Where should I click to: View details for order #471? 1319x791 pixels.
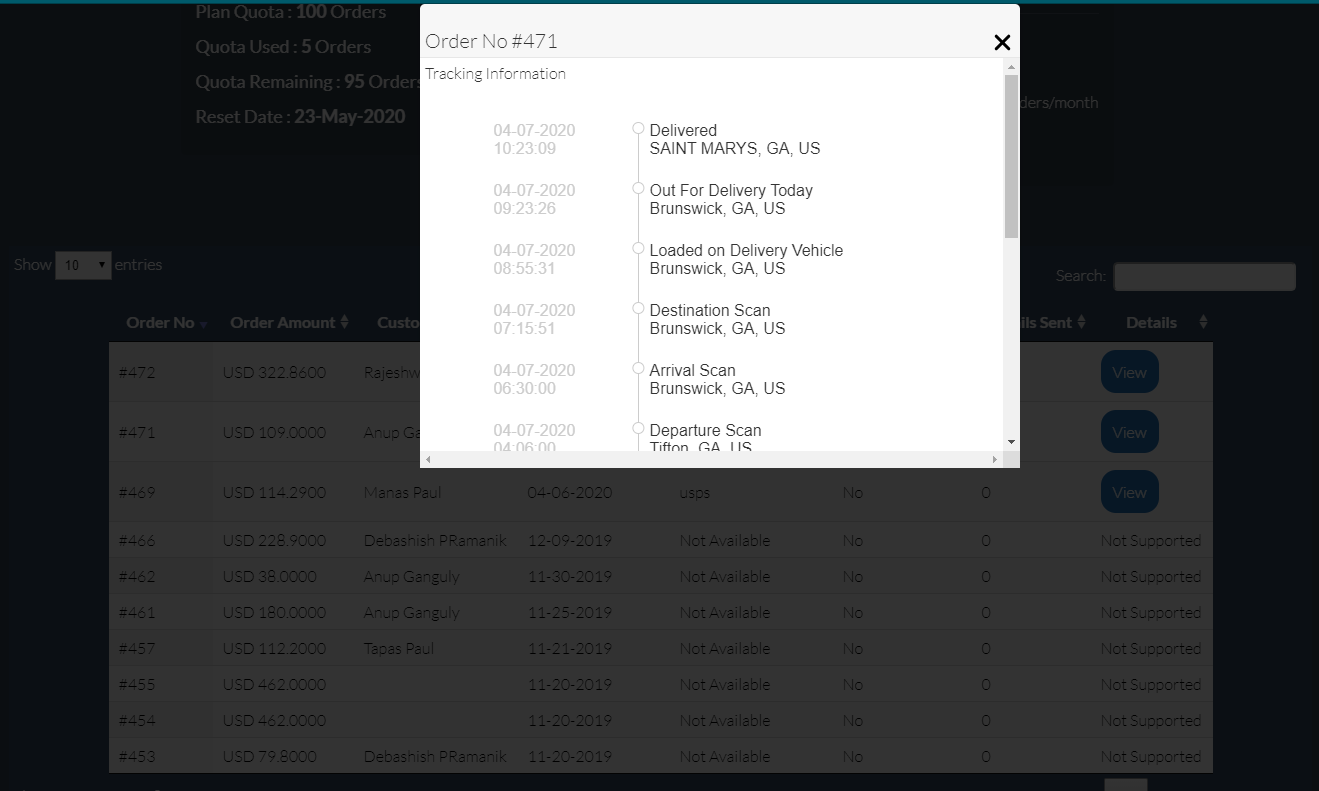(1130, 432)
